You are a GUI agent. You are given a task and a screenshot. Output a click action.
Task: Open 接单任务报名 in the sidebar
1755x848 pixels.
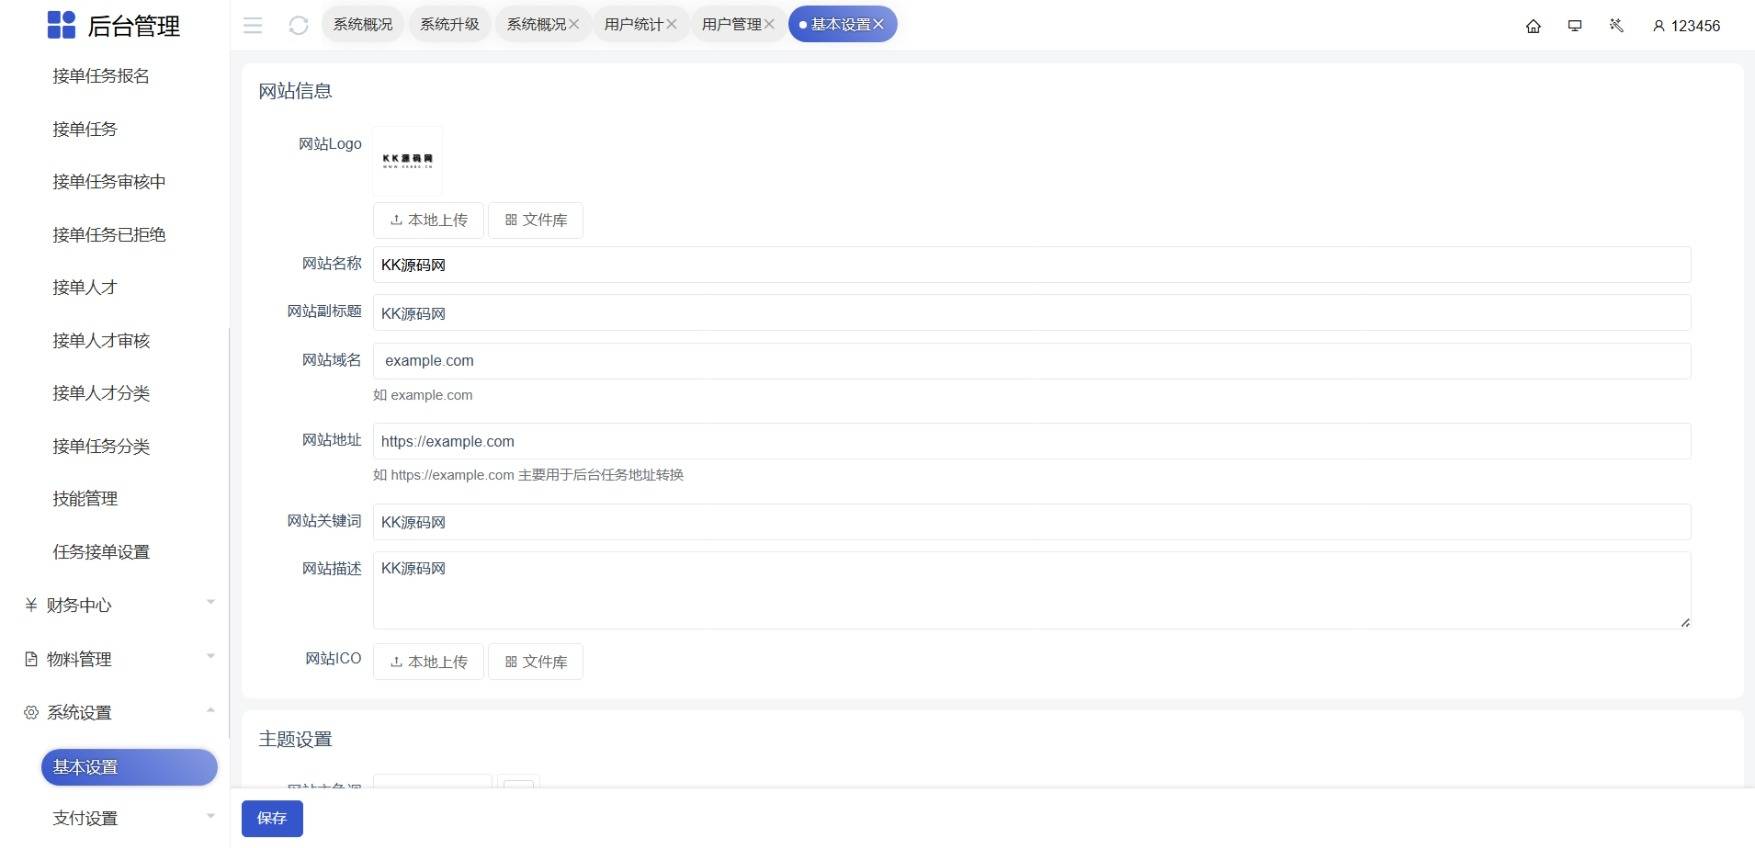click(x=101, y=76)
